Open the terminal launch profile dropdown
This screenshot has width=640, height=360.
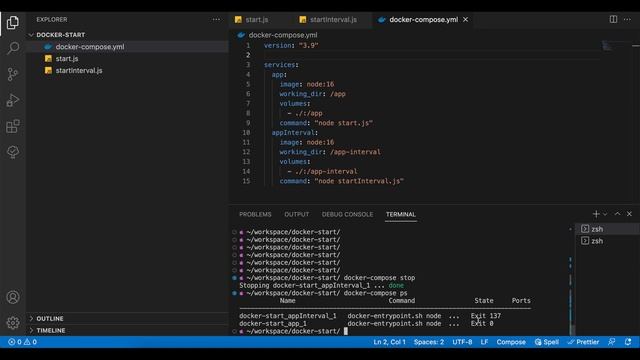605,214
